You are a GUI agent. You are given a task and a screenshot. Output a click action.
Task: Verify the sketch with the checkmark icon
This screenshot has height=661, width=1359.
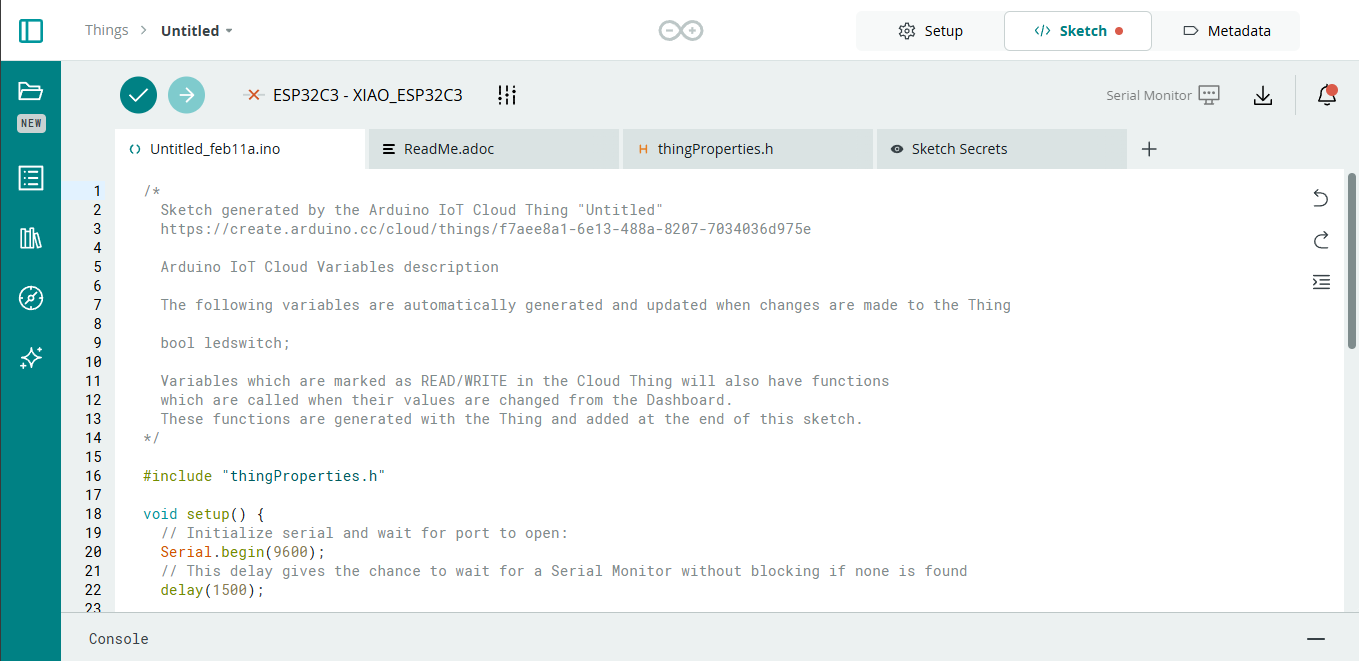[138, 94]
